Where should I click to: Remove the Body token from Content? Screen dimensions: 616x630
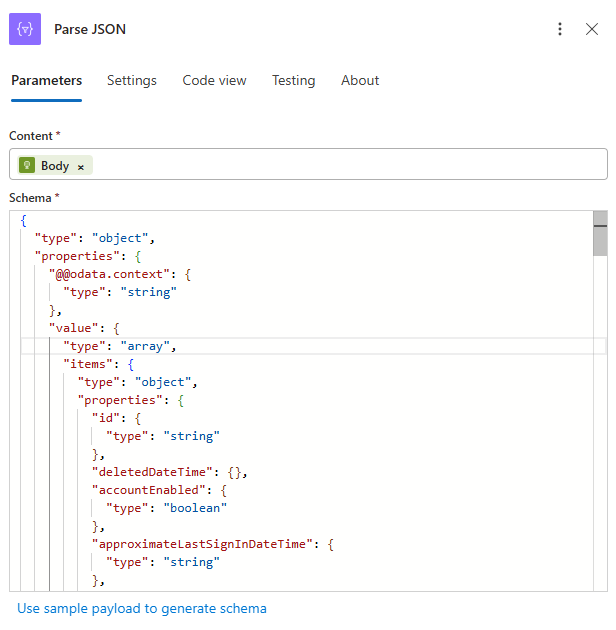[81, 166]
